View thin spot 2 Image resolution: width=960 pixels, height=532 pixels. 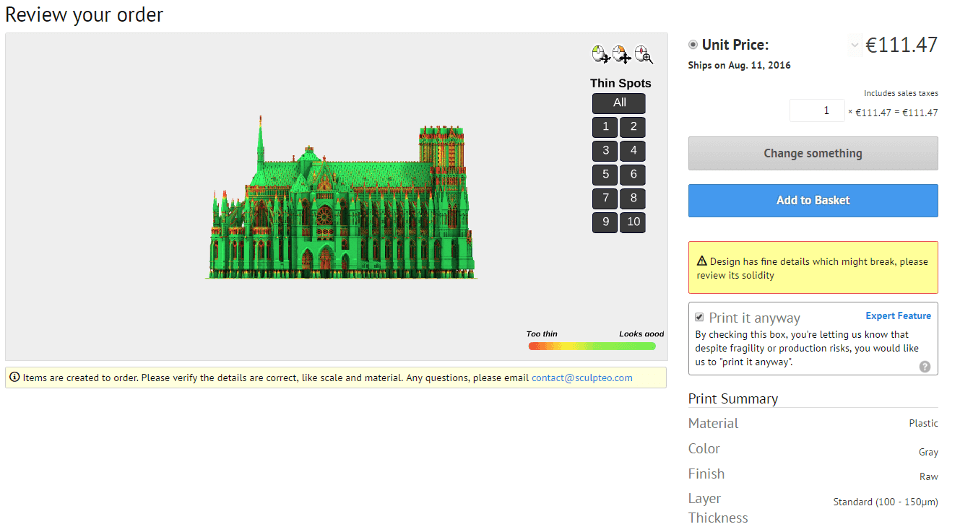[x=632, y=127]
